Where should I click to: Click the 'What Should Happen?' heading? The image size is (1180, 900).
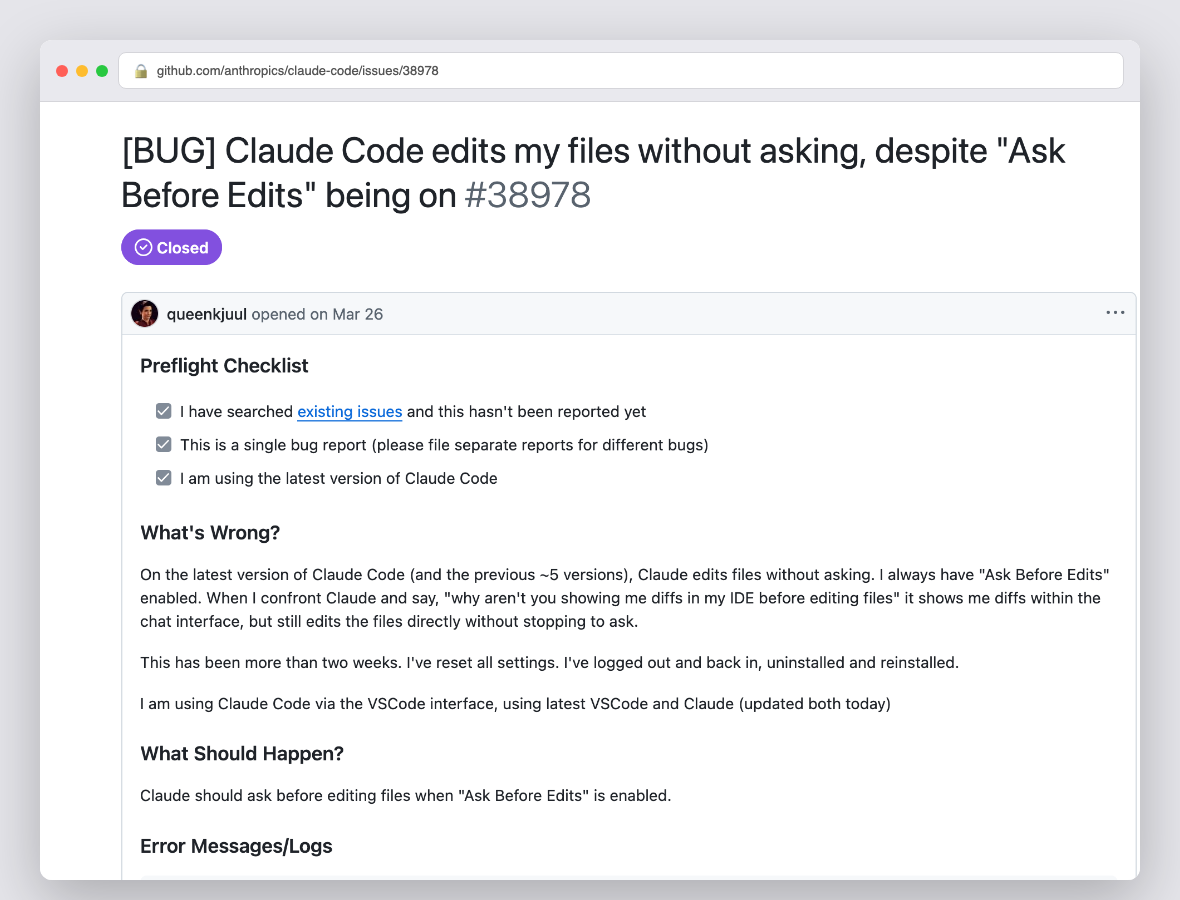tap(242, 754)
